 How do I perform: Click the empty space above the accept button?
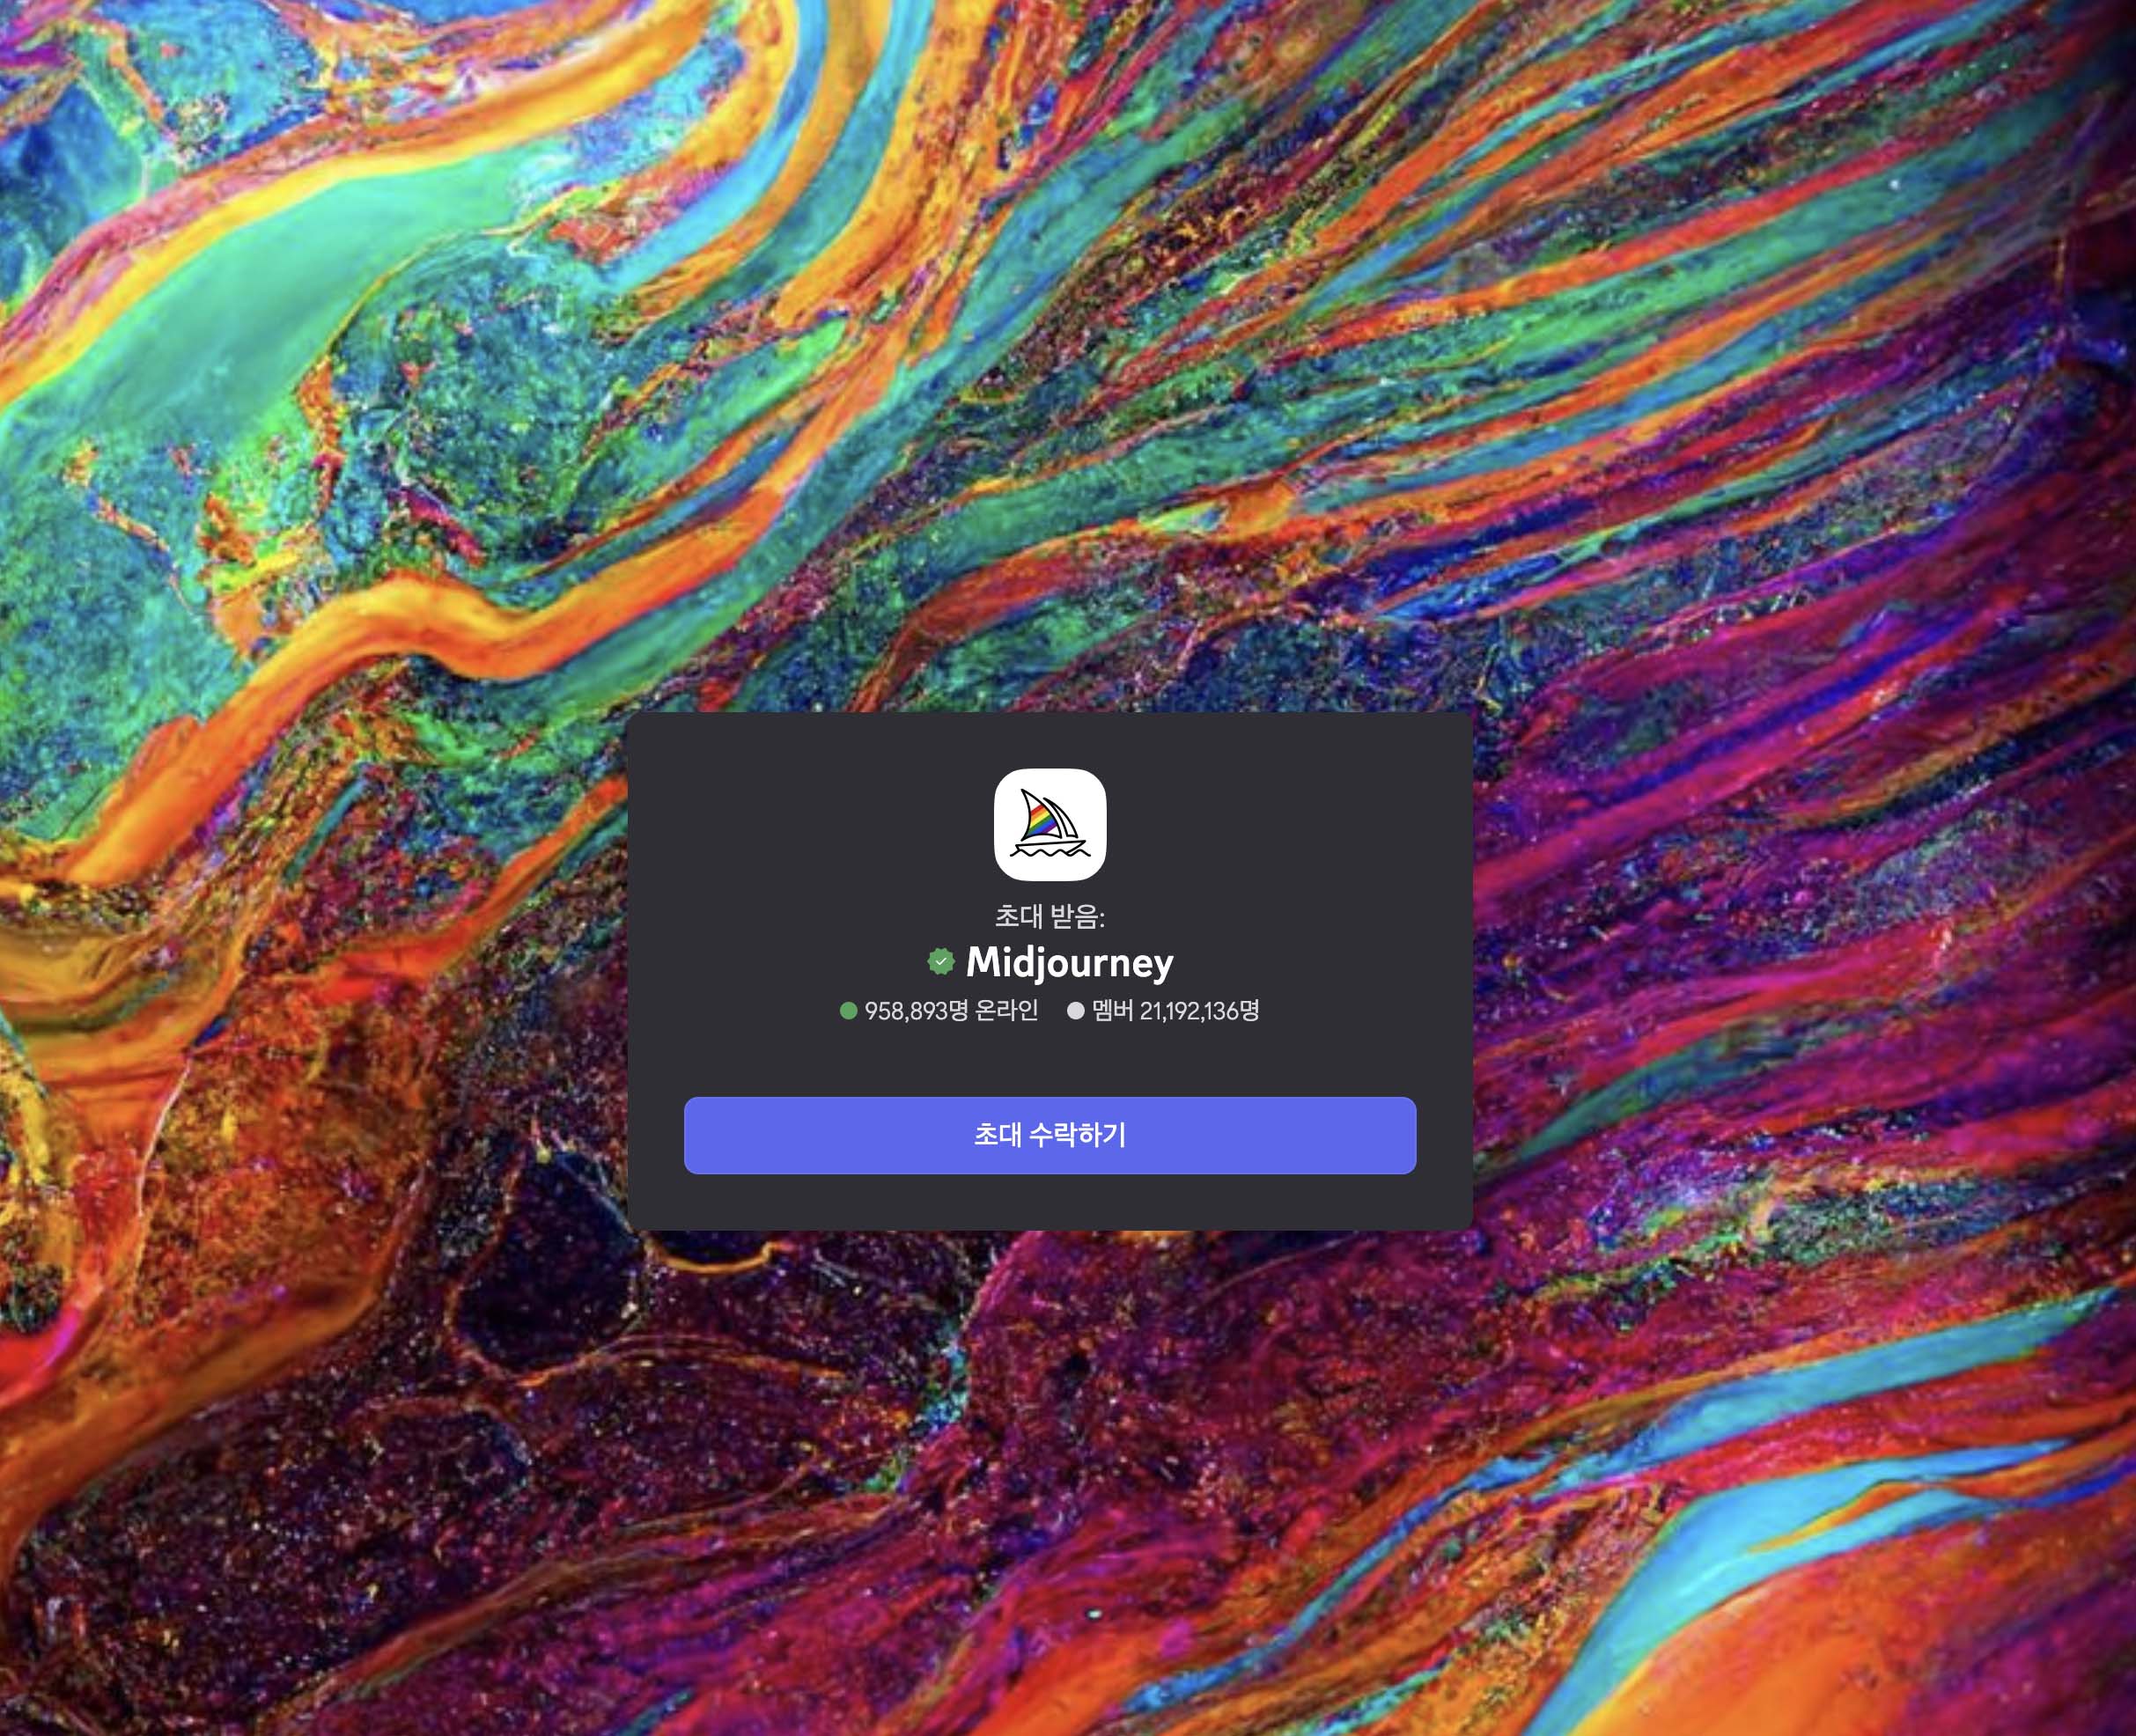click(x=1049, y=1060)
